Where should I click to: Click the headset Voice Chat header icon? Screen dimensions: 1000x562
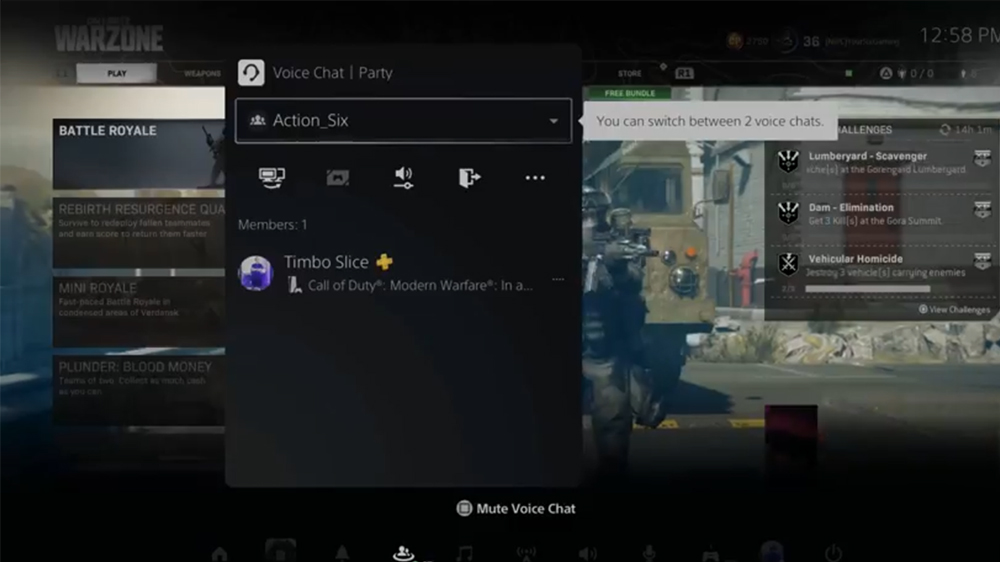[251, 73]
